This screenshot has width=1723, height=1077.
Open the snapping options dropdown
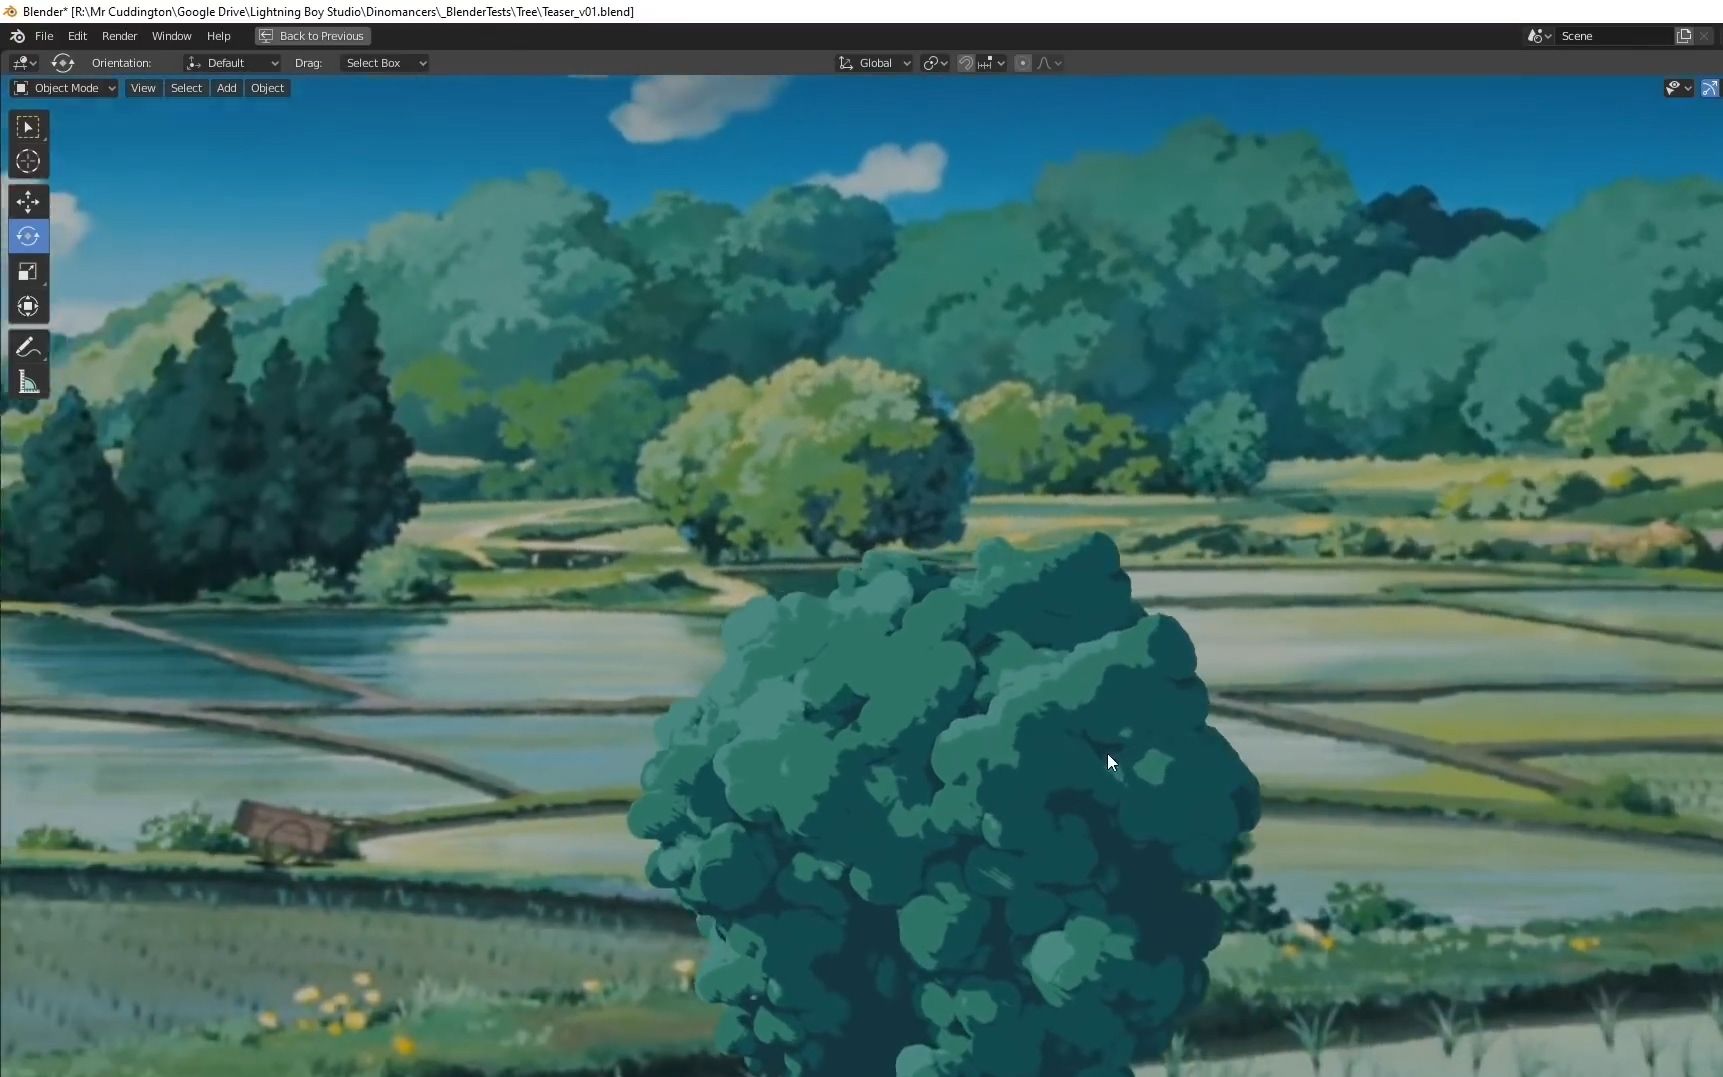tap(992, 63)
